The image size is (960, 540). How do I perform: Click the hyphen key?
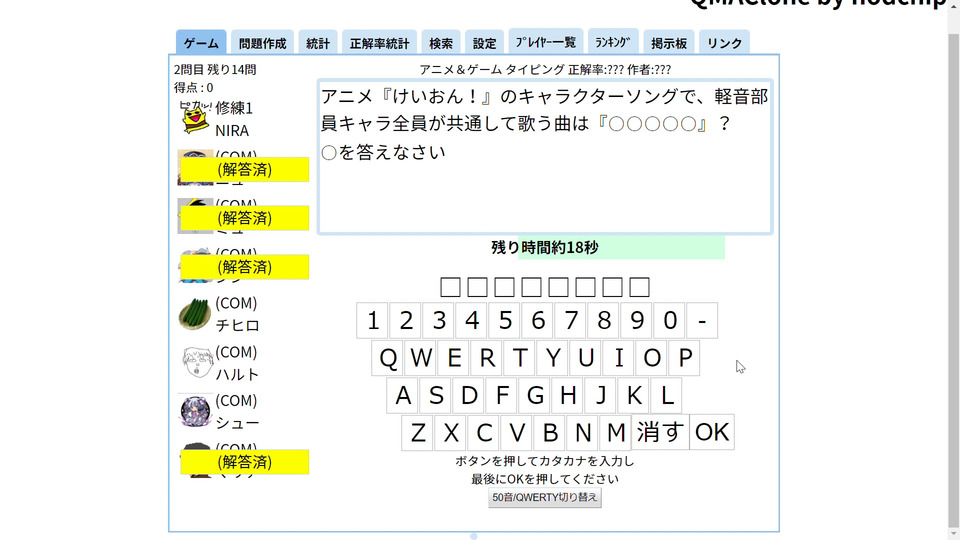[x=702, y=320]
